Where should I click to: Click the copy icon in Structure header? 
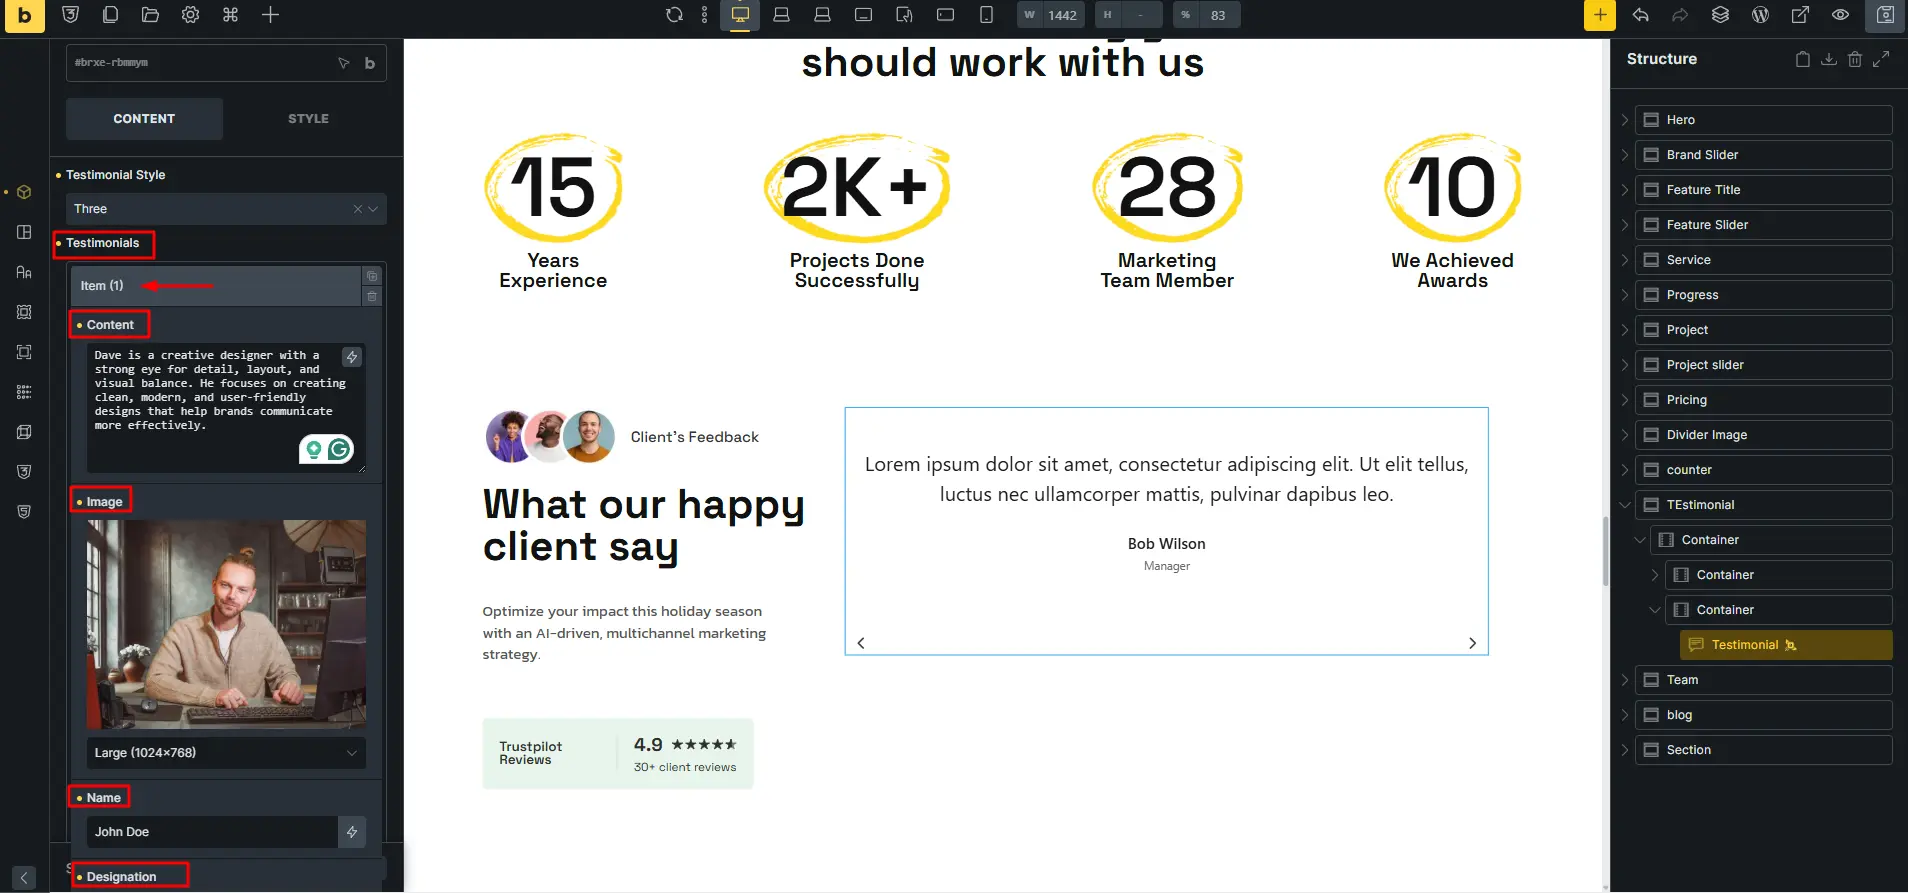point(1802,59)
